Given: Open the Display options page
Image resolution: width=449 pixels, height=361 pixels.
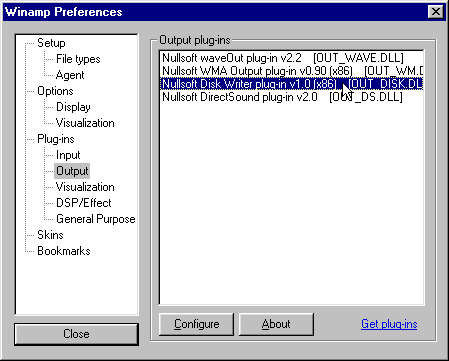Looking at the screenshot, I should pos(73,107).
